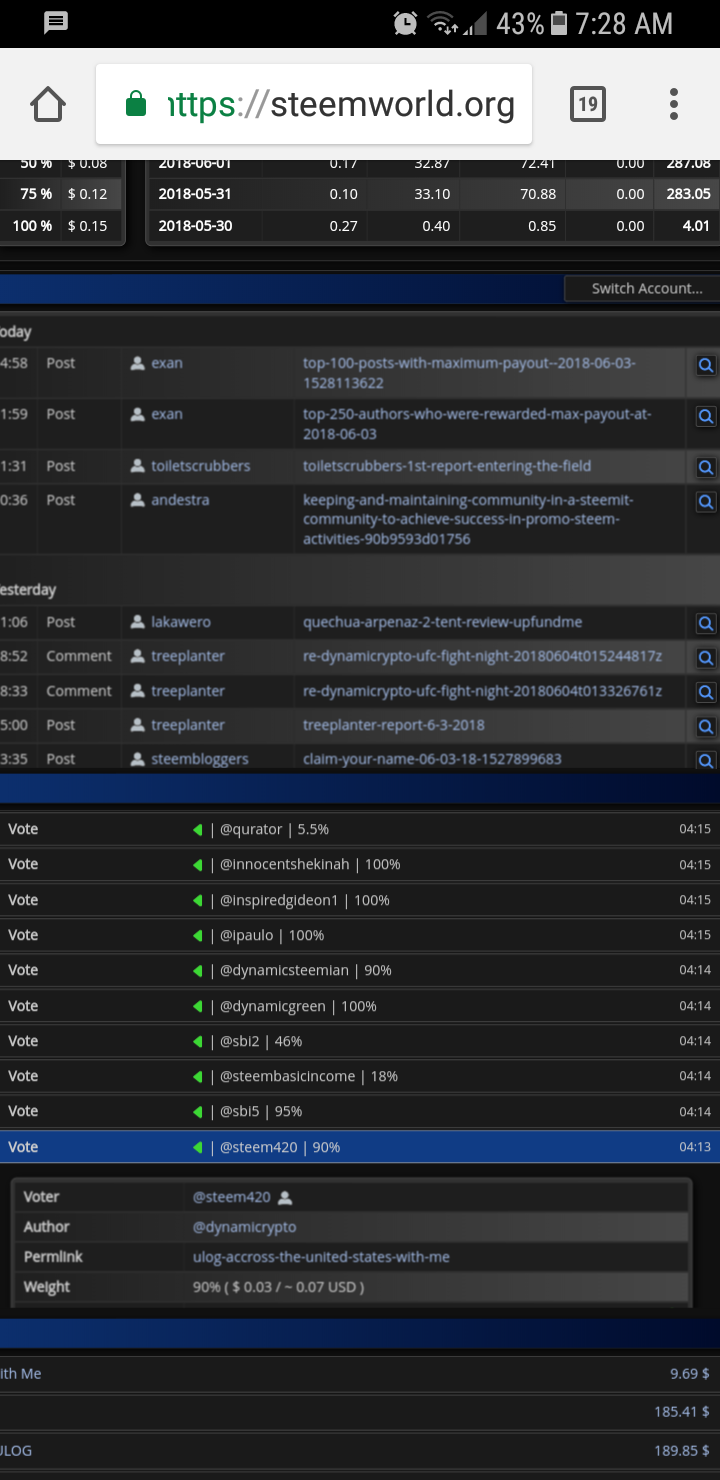Click author name toiletscrubbers
The image size is (720, 1480).
point(201,466)
